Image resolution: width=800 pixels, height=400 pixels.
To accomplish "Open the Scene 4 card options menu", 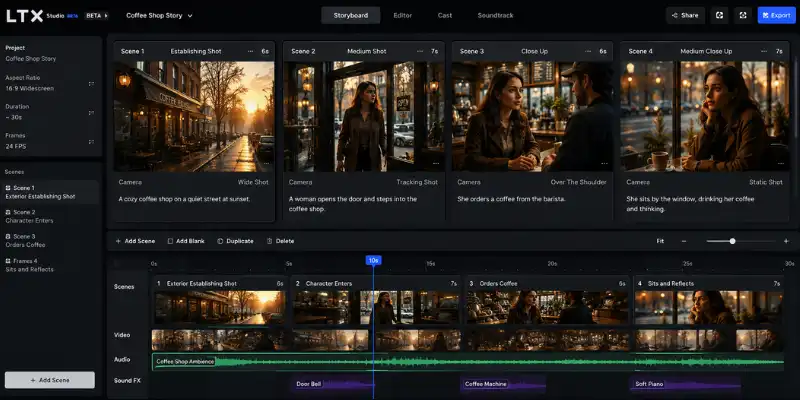I will [764, 51].
